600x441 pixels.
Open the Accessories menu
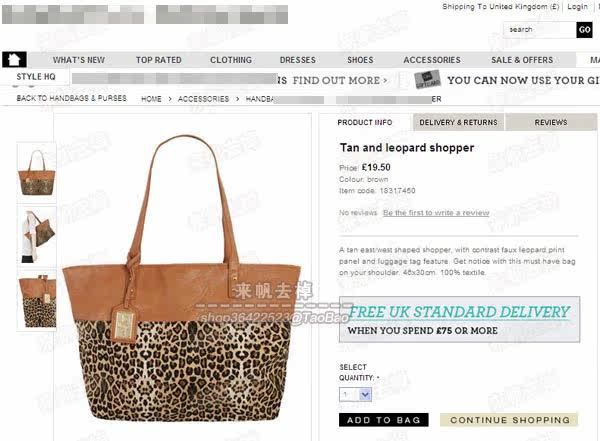[x=432, y=60]
